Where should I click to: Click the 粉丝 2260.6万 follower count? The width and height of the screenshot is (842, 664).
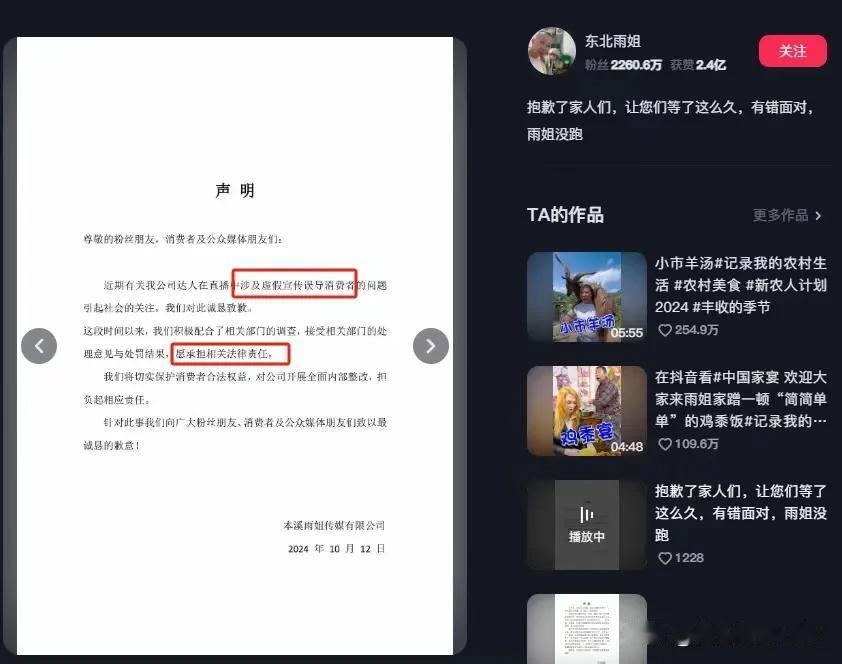point(623,65)
